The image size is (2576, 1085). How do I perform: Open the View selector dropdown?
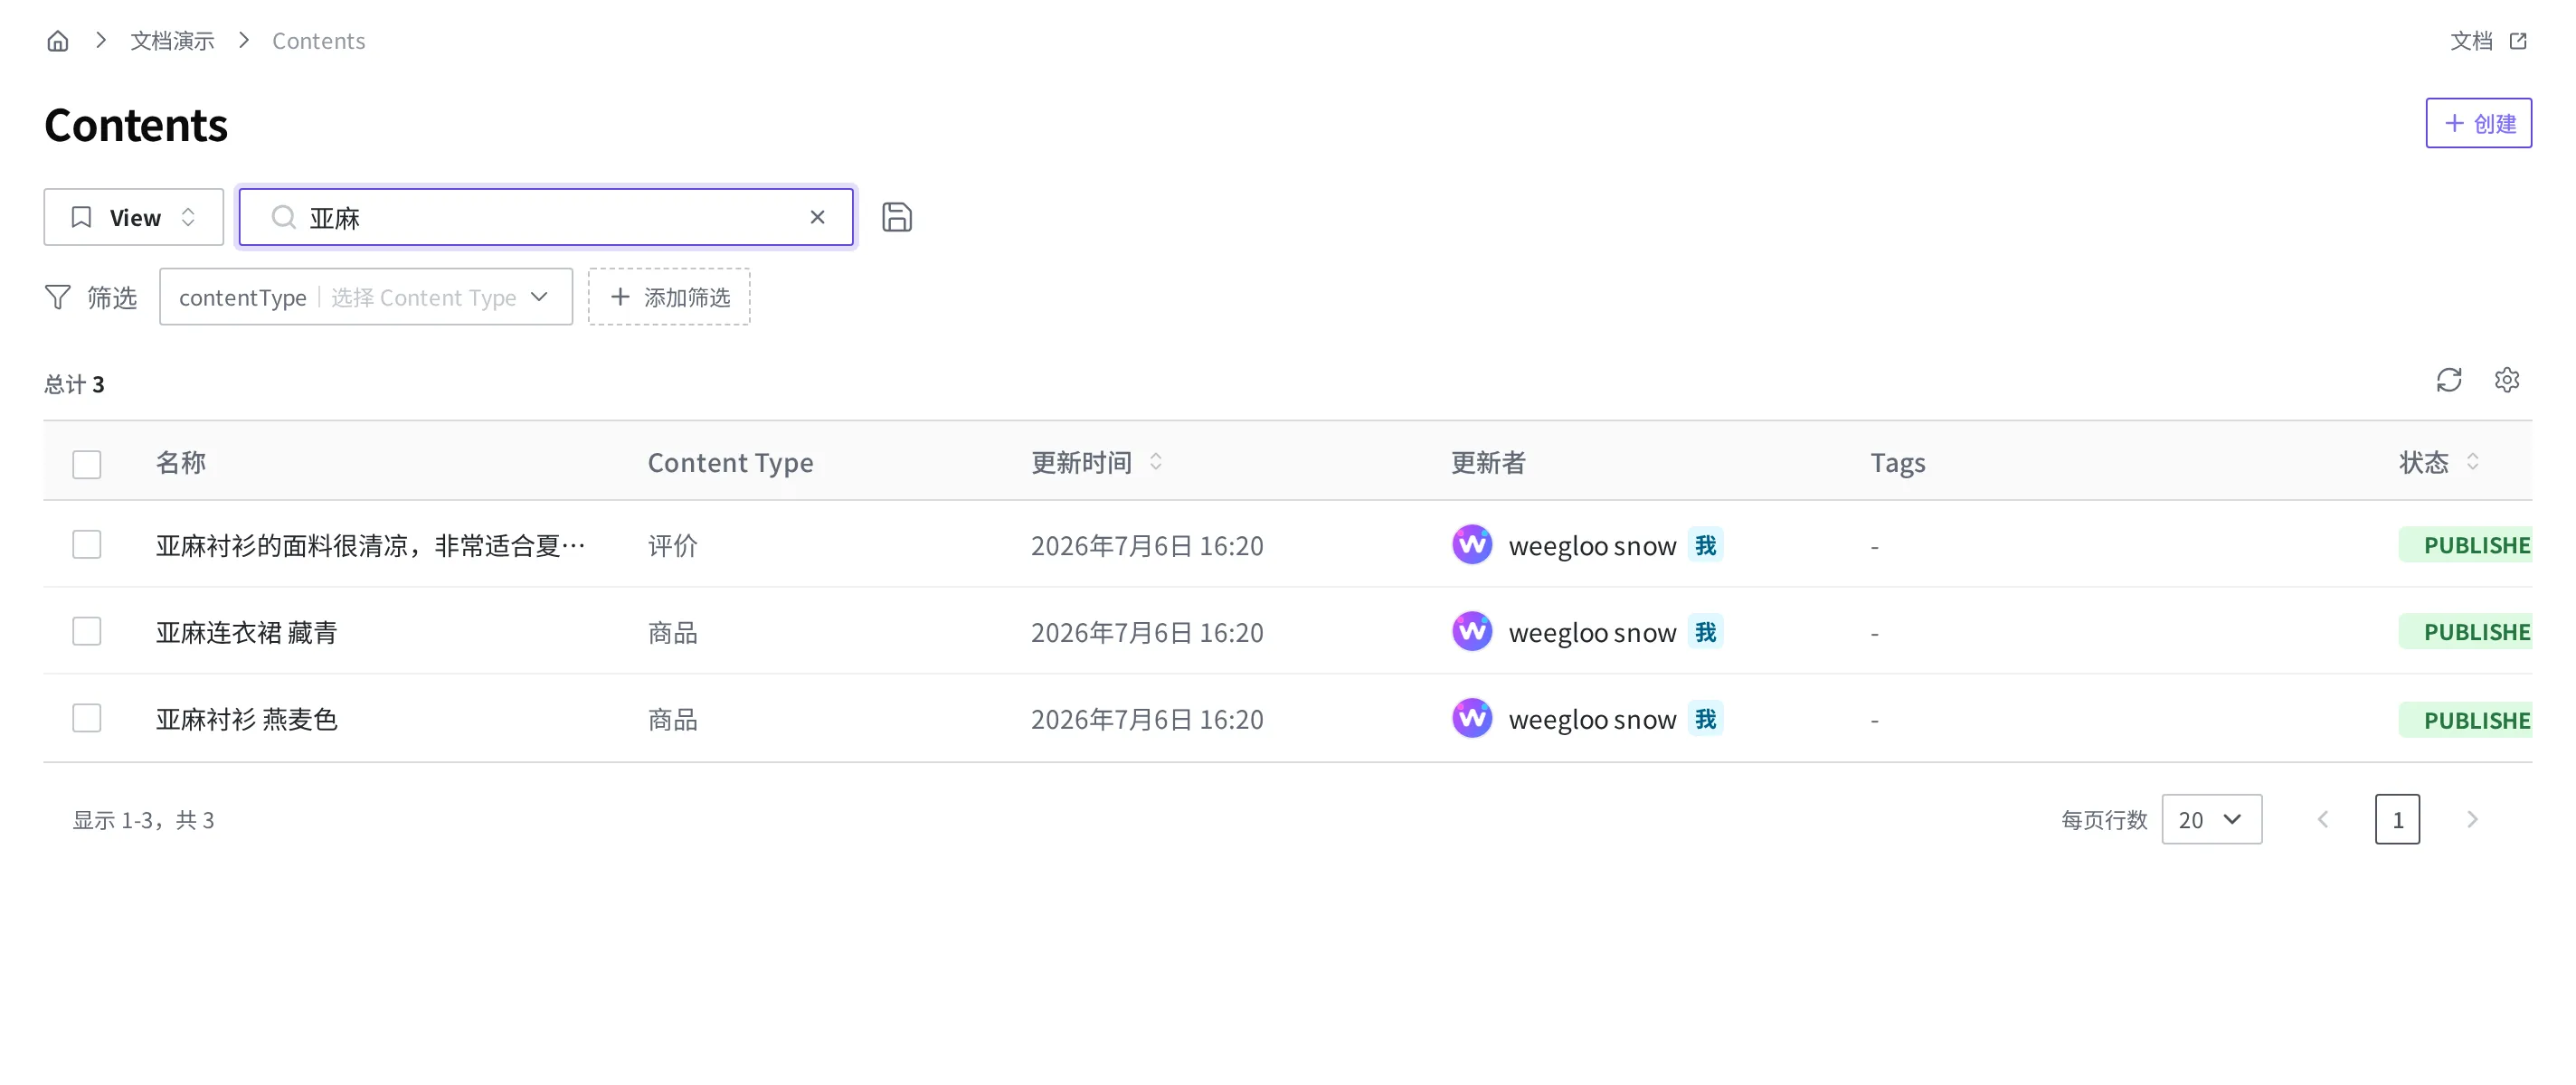coord(133,217)
